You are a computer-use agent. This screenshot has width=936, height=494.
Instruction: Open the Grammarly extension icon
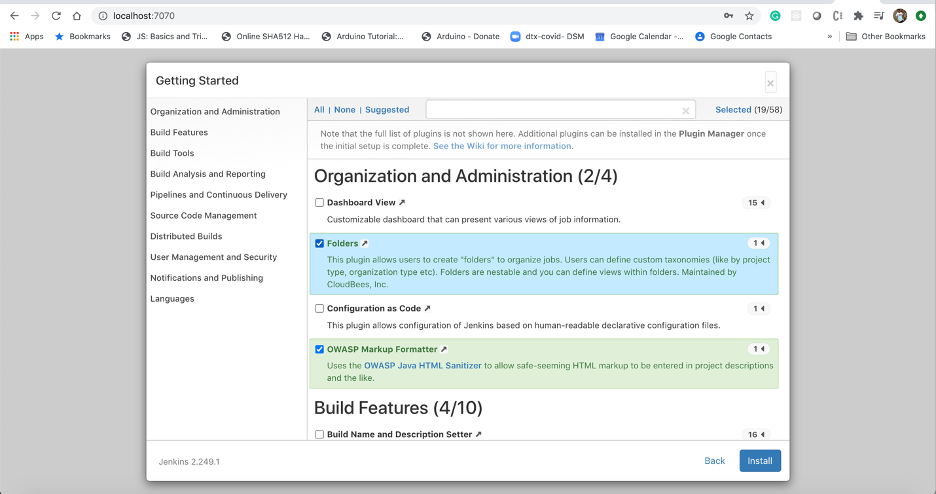point(775,16)
